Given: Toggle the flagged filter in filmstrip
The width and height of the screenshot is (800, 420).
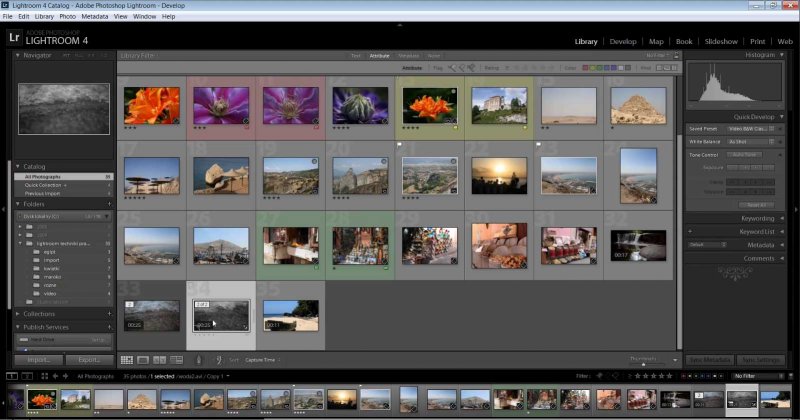Looking at the screenshot, I should tap(597, 377).
